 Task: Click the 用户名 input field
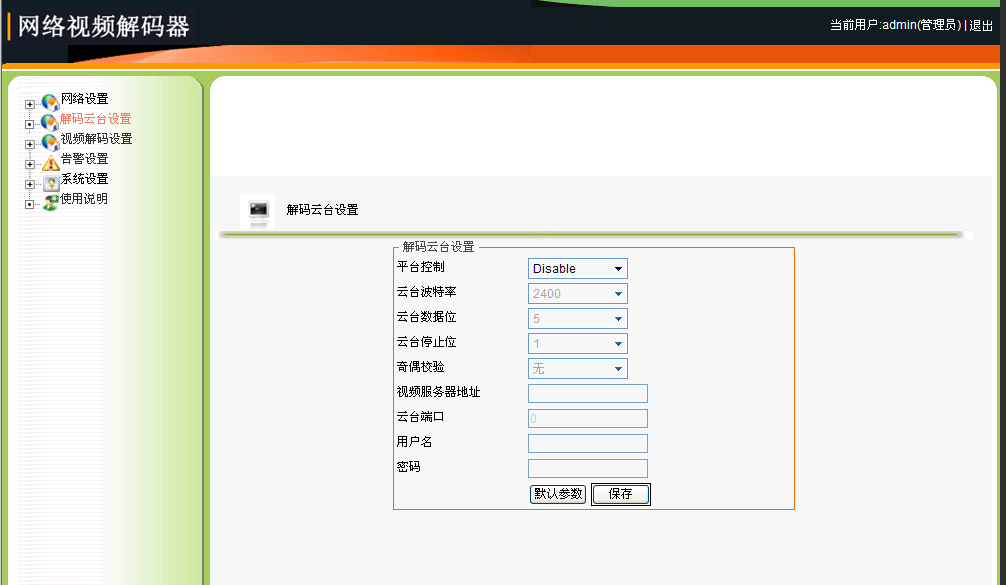point(587,444)
